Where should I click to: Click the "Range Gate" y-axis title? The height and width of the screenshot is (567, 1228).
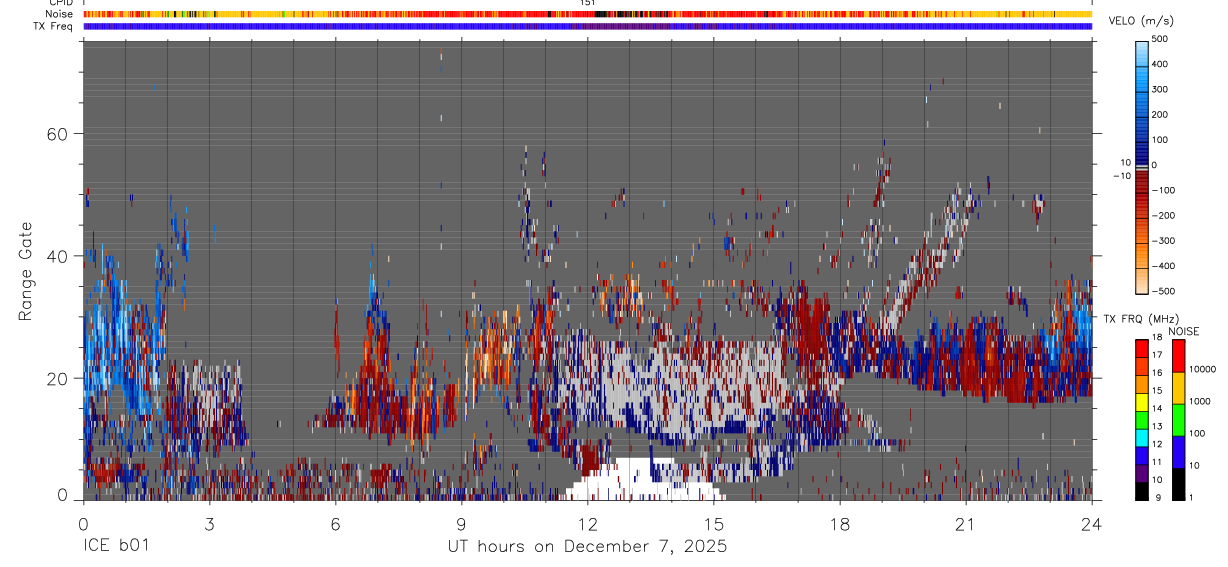click(x=26, y=270)
